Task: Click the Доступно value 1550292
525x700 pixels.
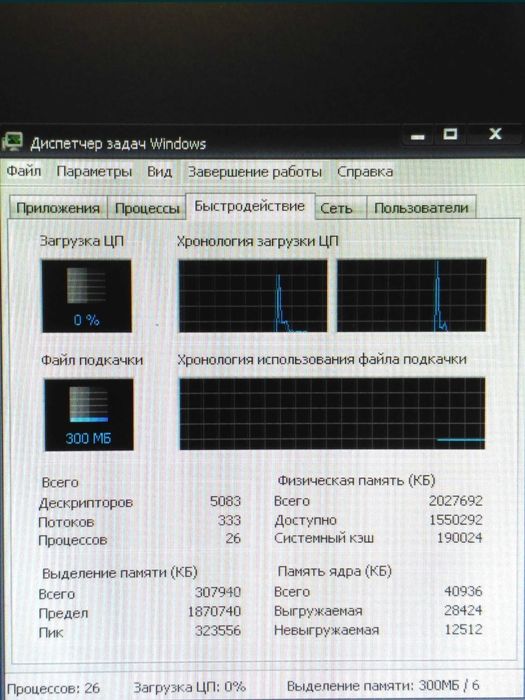Action: click(456, 520)
